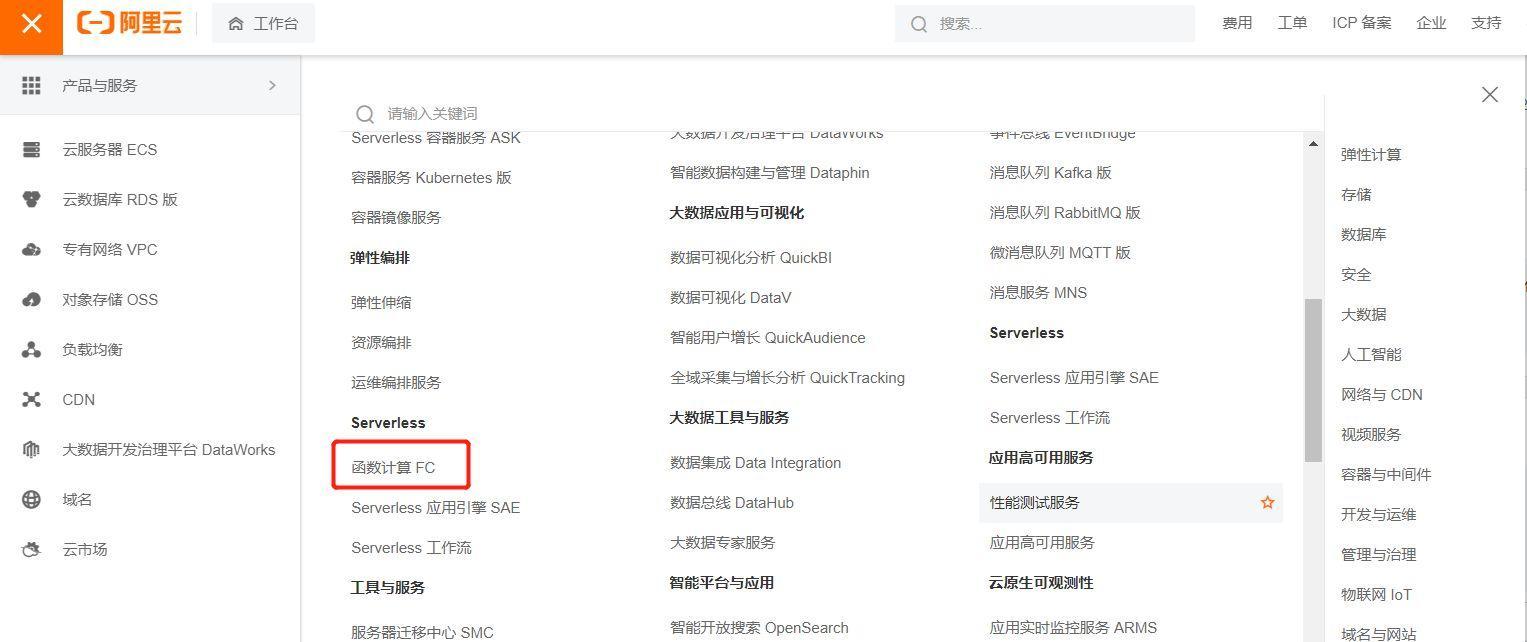This screenshot has height=642, width=1527.
Task: Click the 负载均衡 icon
Action: pyautogui.click(x=31, y=350)
